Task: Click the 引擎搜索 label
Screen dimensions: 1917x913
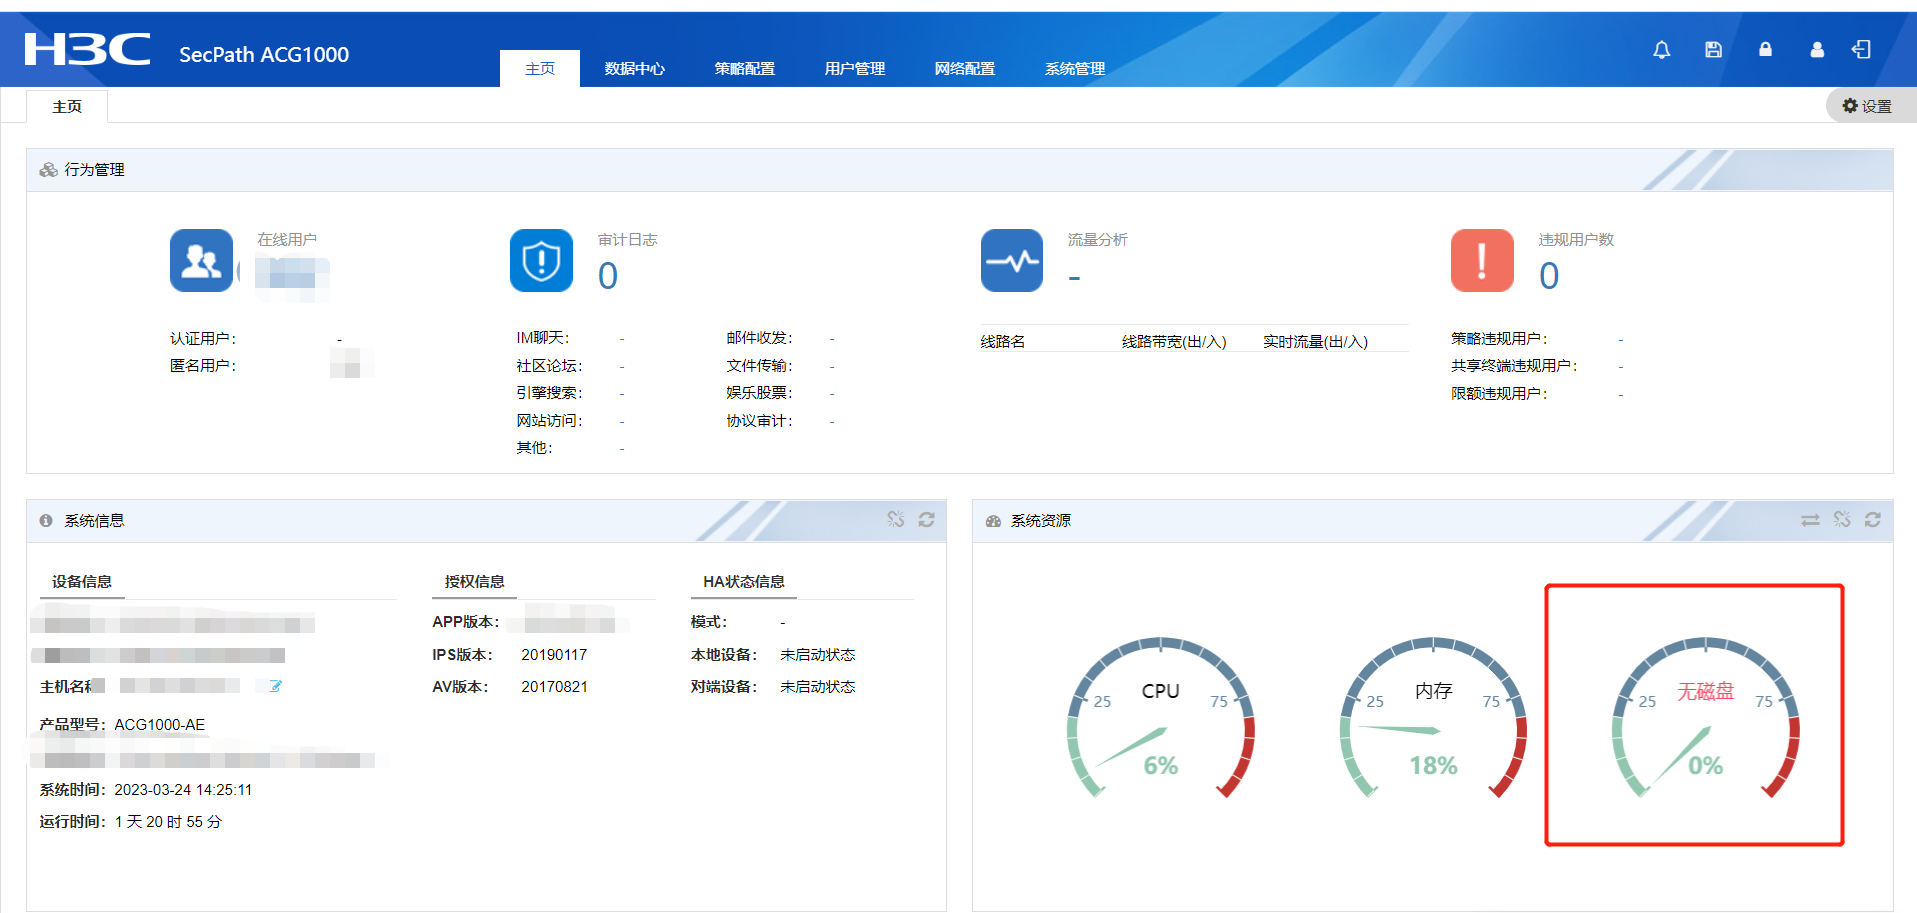Action: [x=549, y=393]
